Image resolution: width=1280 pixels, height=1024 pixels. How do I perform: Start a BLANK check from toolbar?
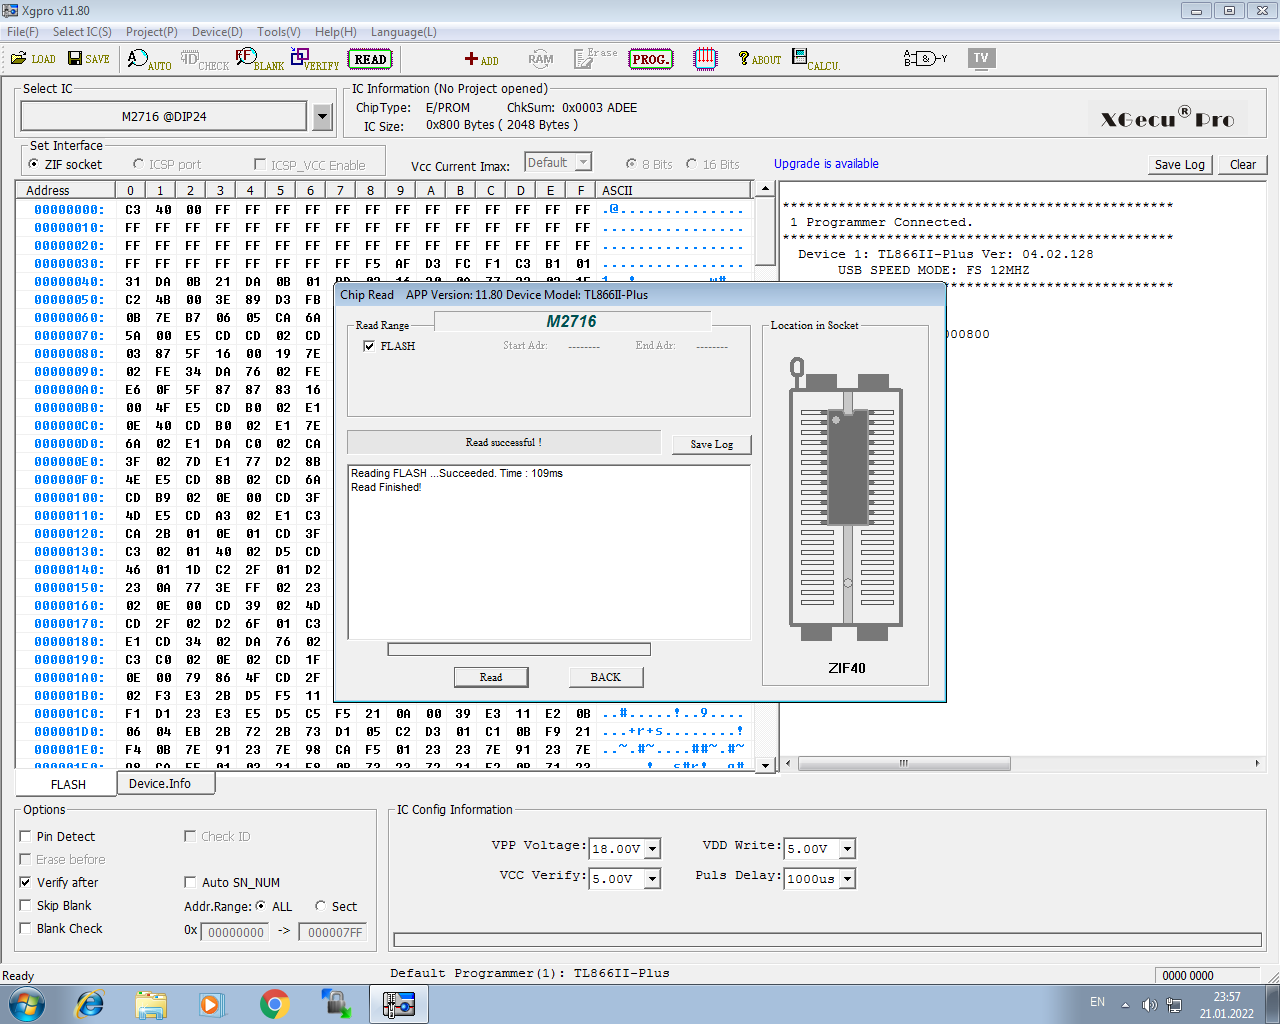(260, 60)
